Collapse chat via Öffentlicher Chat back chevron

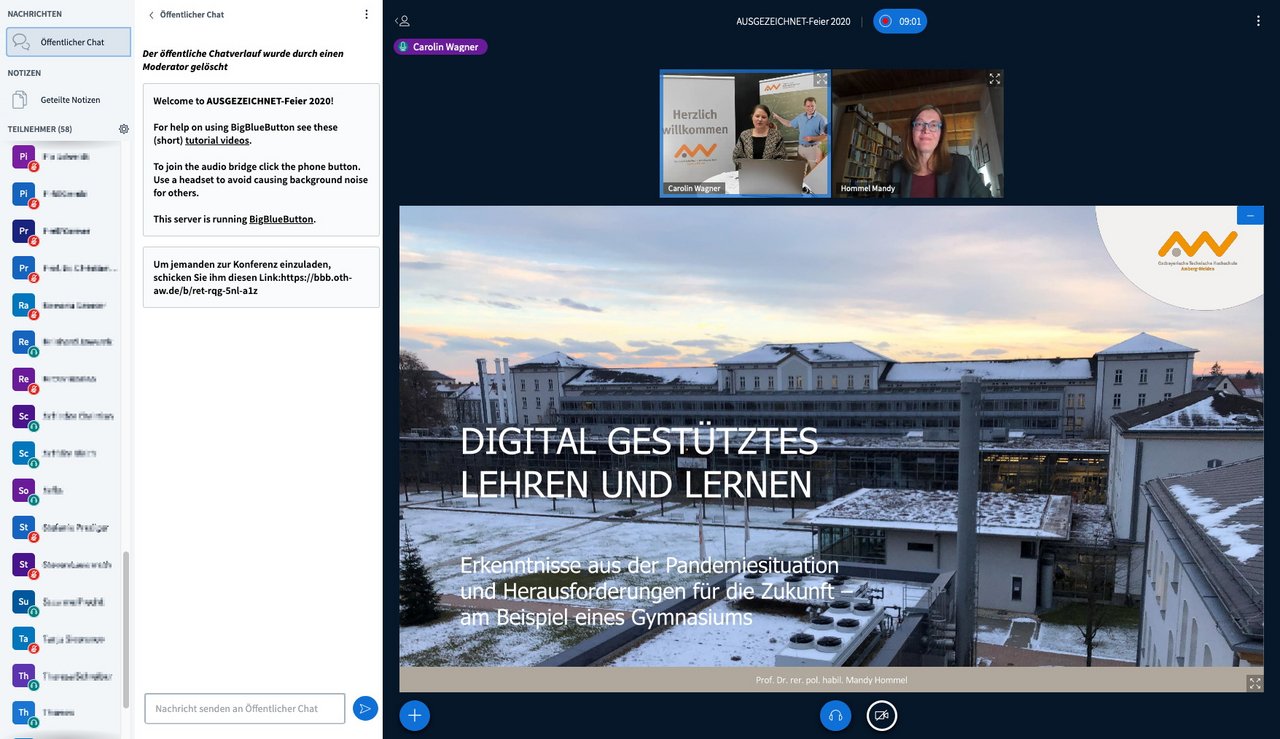(x=152, y=15)
